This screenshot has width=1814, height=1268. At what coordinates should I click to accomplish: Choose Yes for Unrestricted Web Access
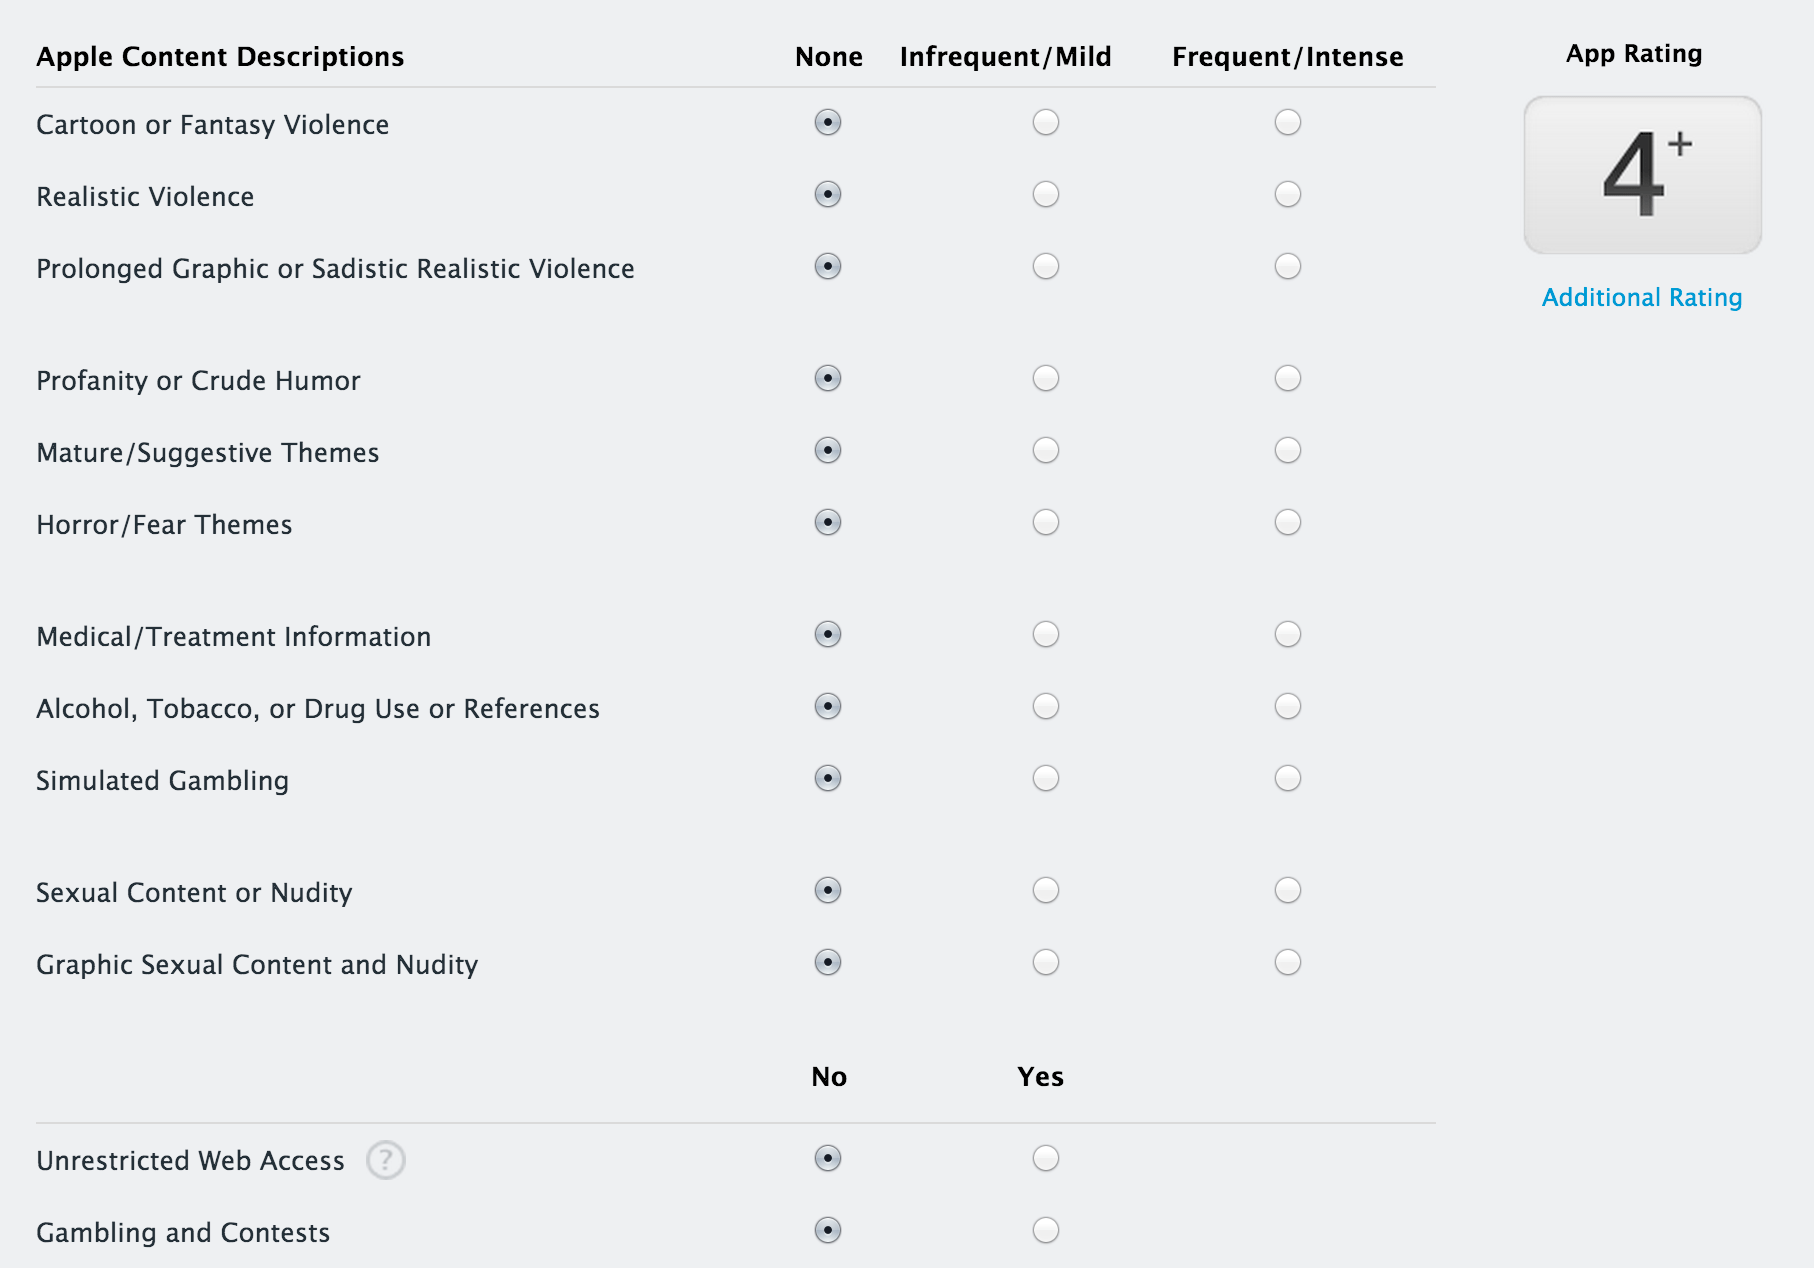click(1045, 1158)
